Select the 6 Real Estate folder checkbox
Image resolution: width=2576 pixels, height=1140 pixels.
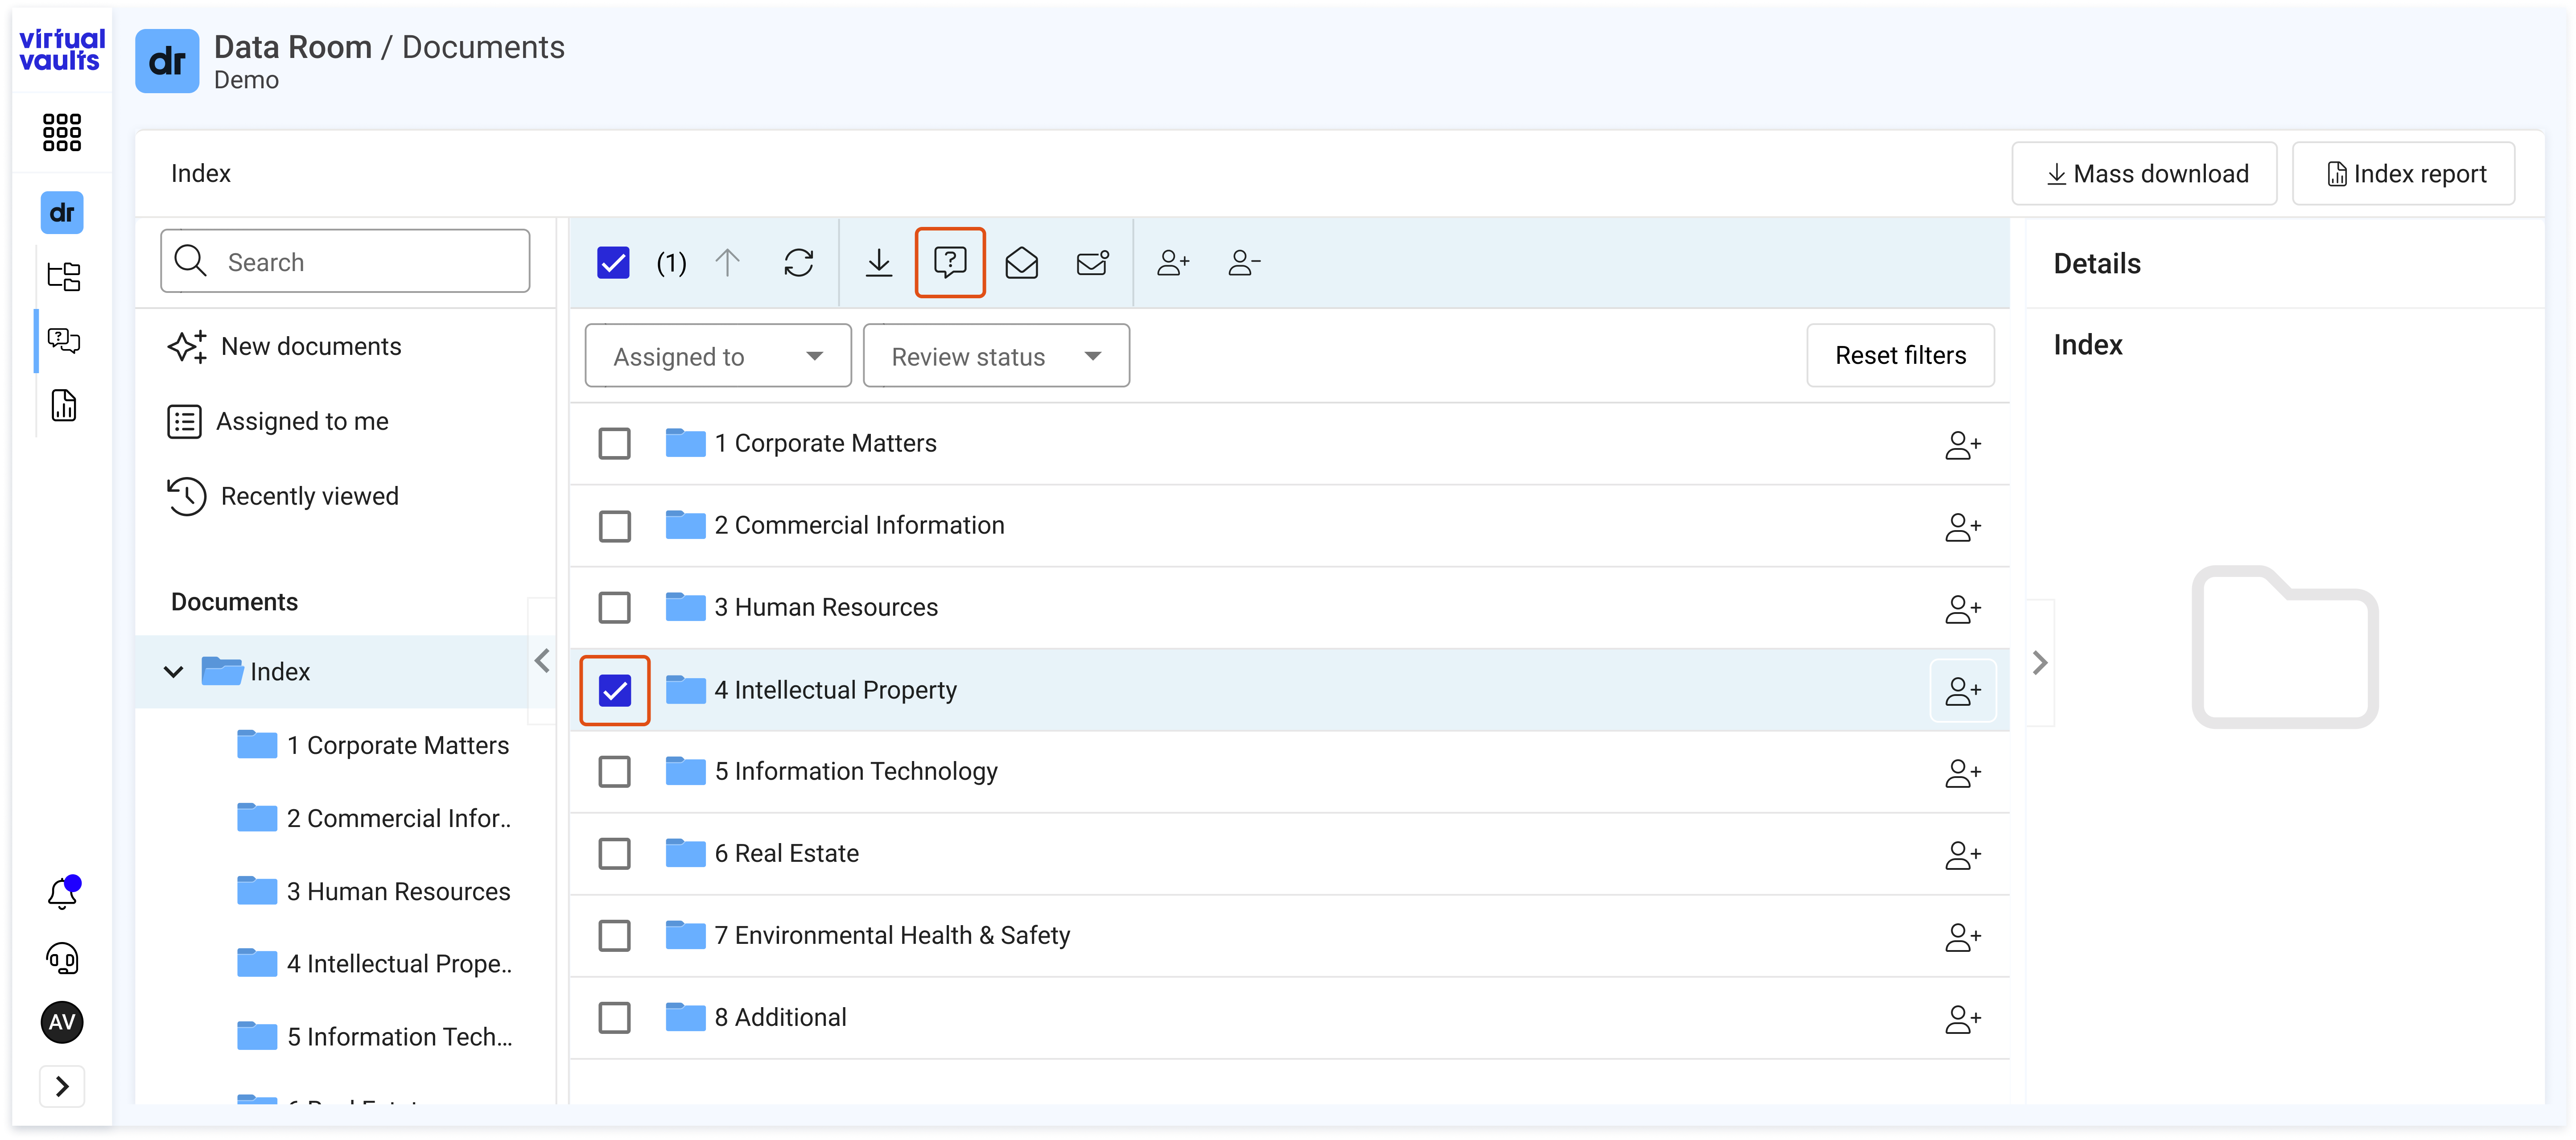pos(614,853)
